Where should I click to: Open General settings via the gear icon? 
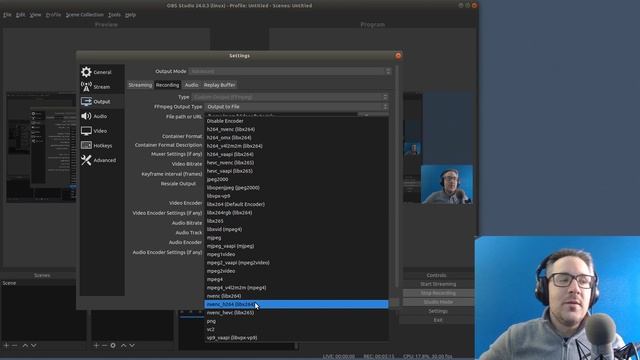coord(86,72)
